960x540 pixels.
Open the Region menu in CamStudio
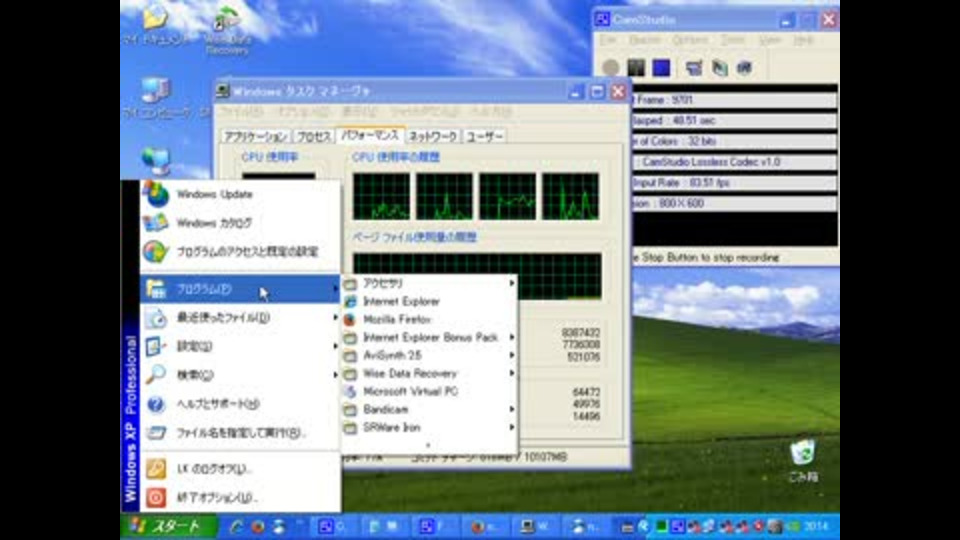[x=645, y=40]
